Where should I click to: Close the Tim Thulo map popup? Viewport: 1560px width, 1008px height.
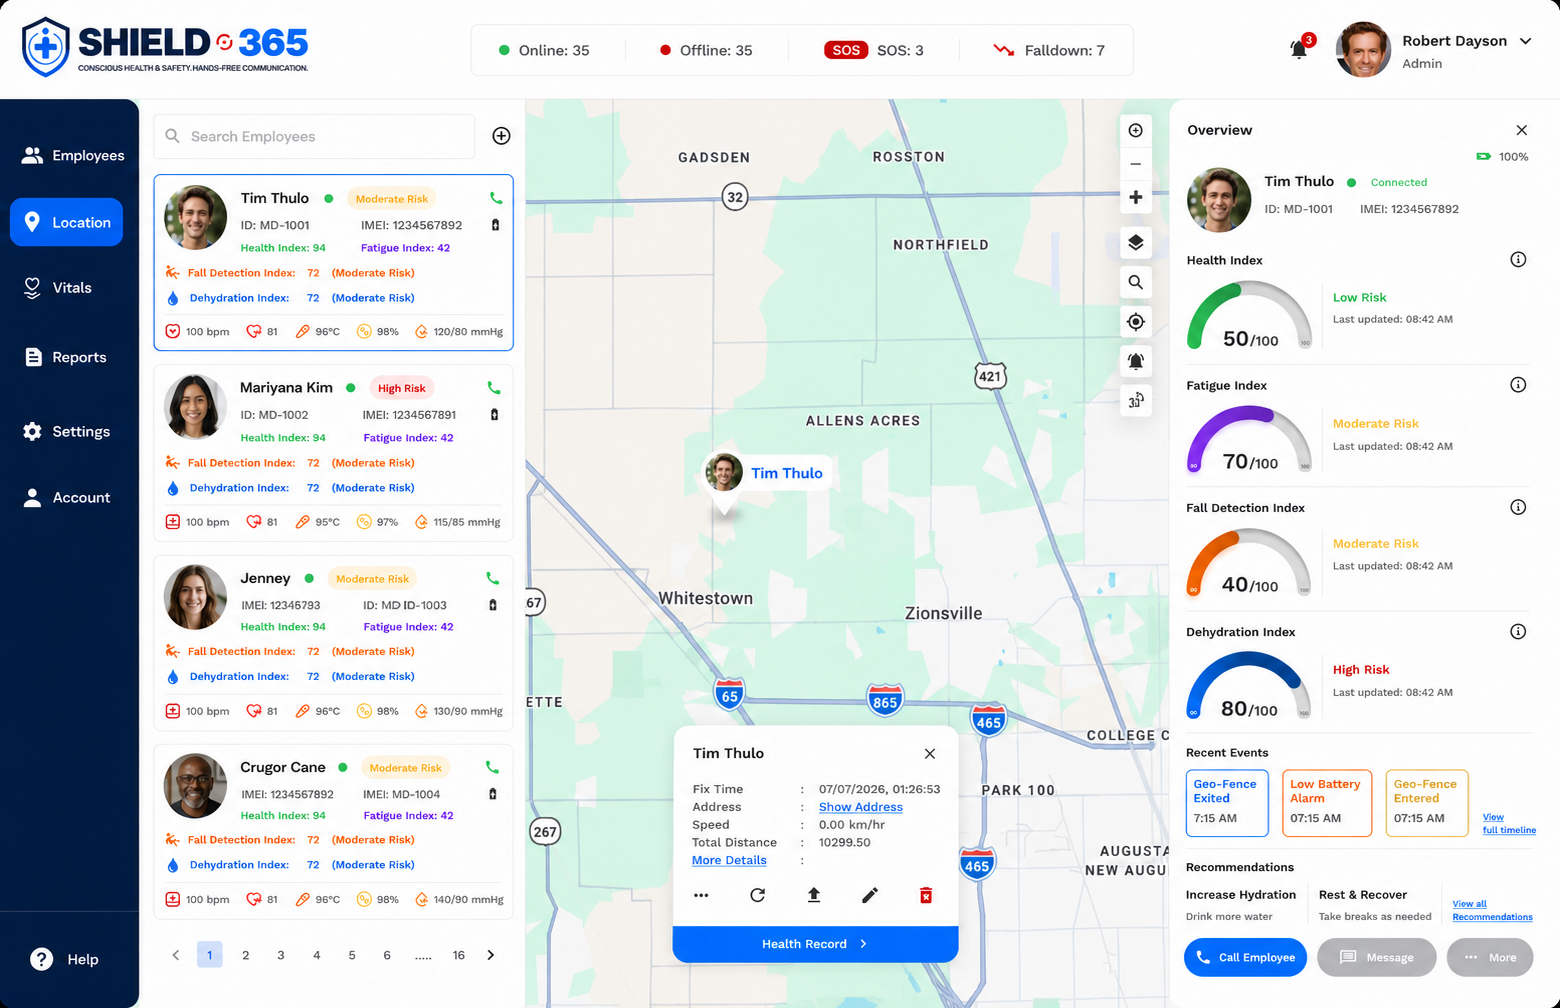pyautogui.click(x=930, y=754)
